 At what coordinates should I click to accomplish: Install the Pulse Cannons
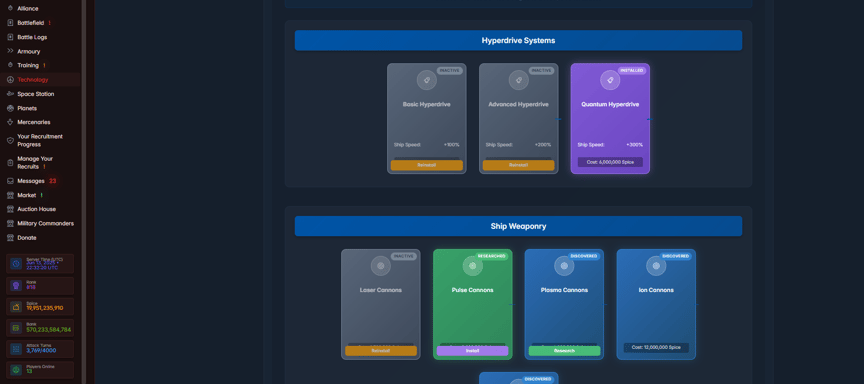[x=472, y=351]
